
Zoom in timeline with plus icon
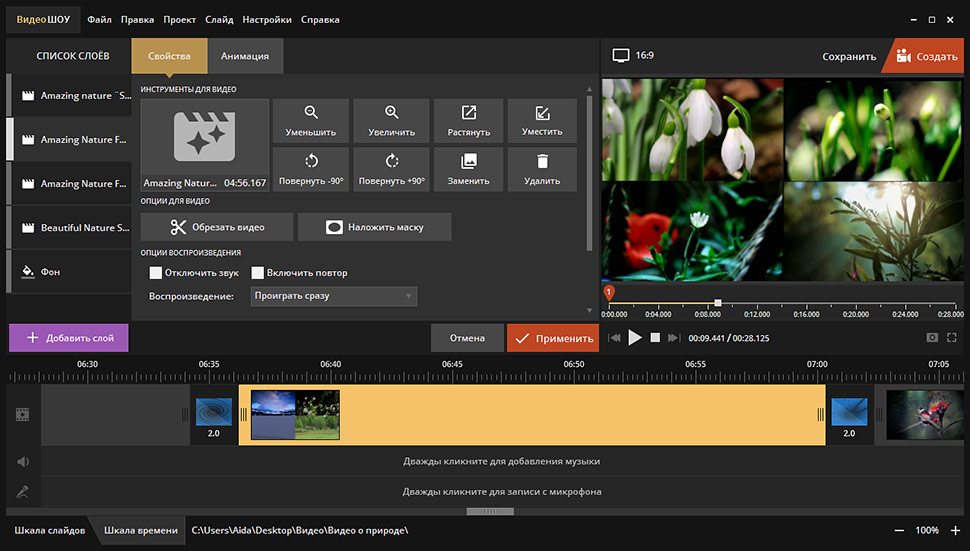click(955, 531)
